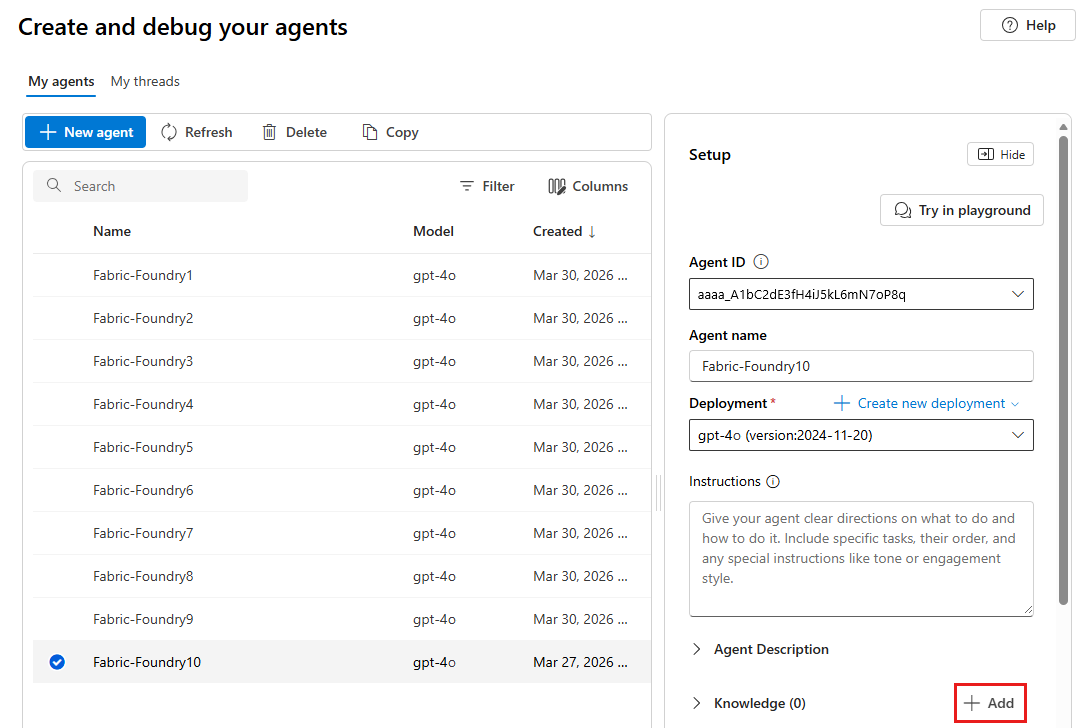1090x728 pixels.
Task: Click the Instructions info icon
Action: 773,481
